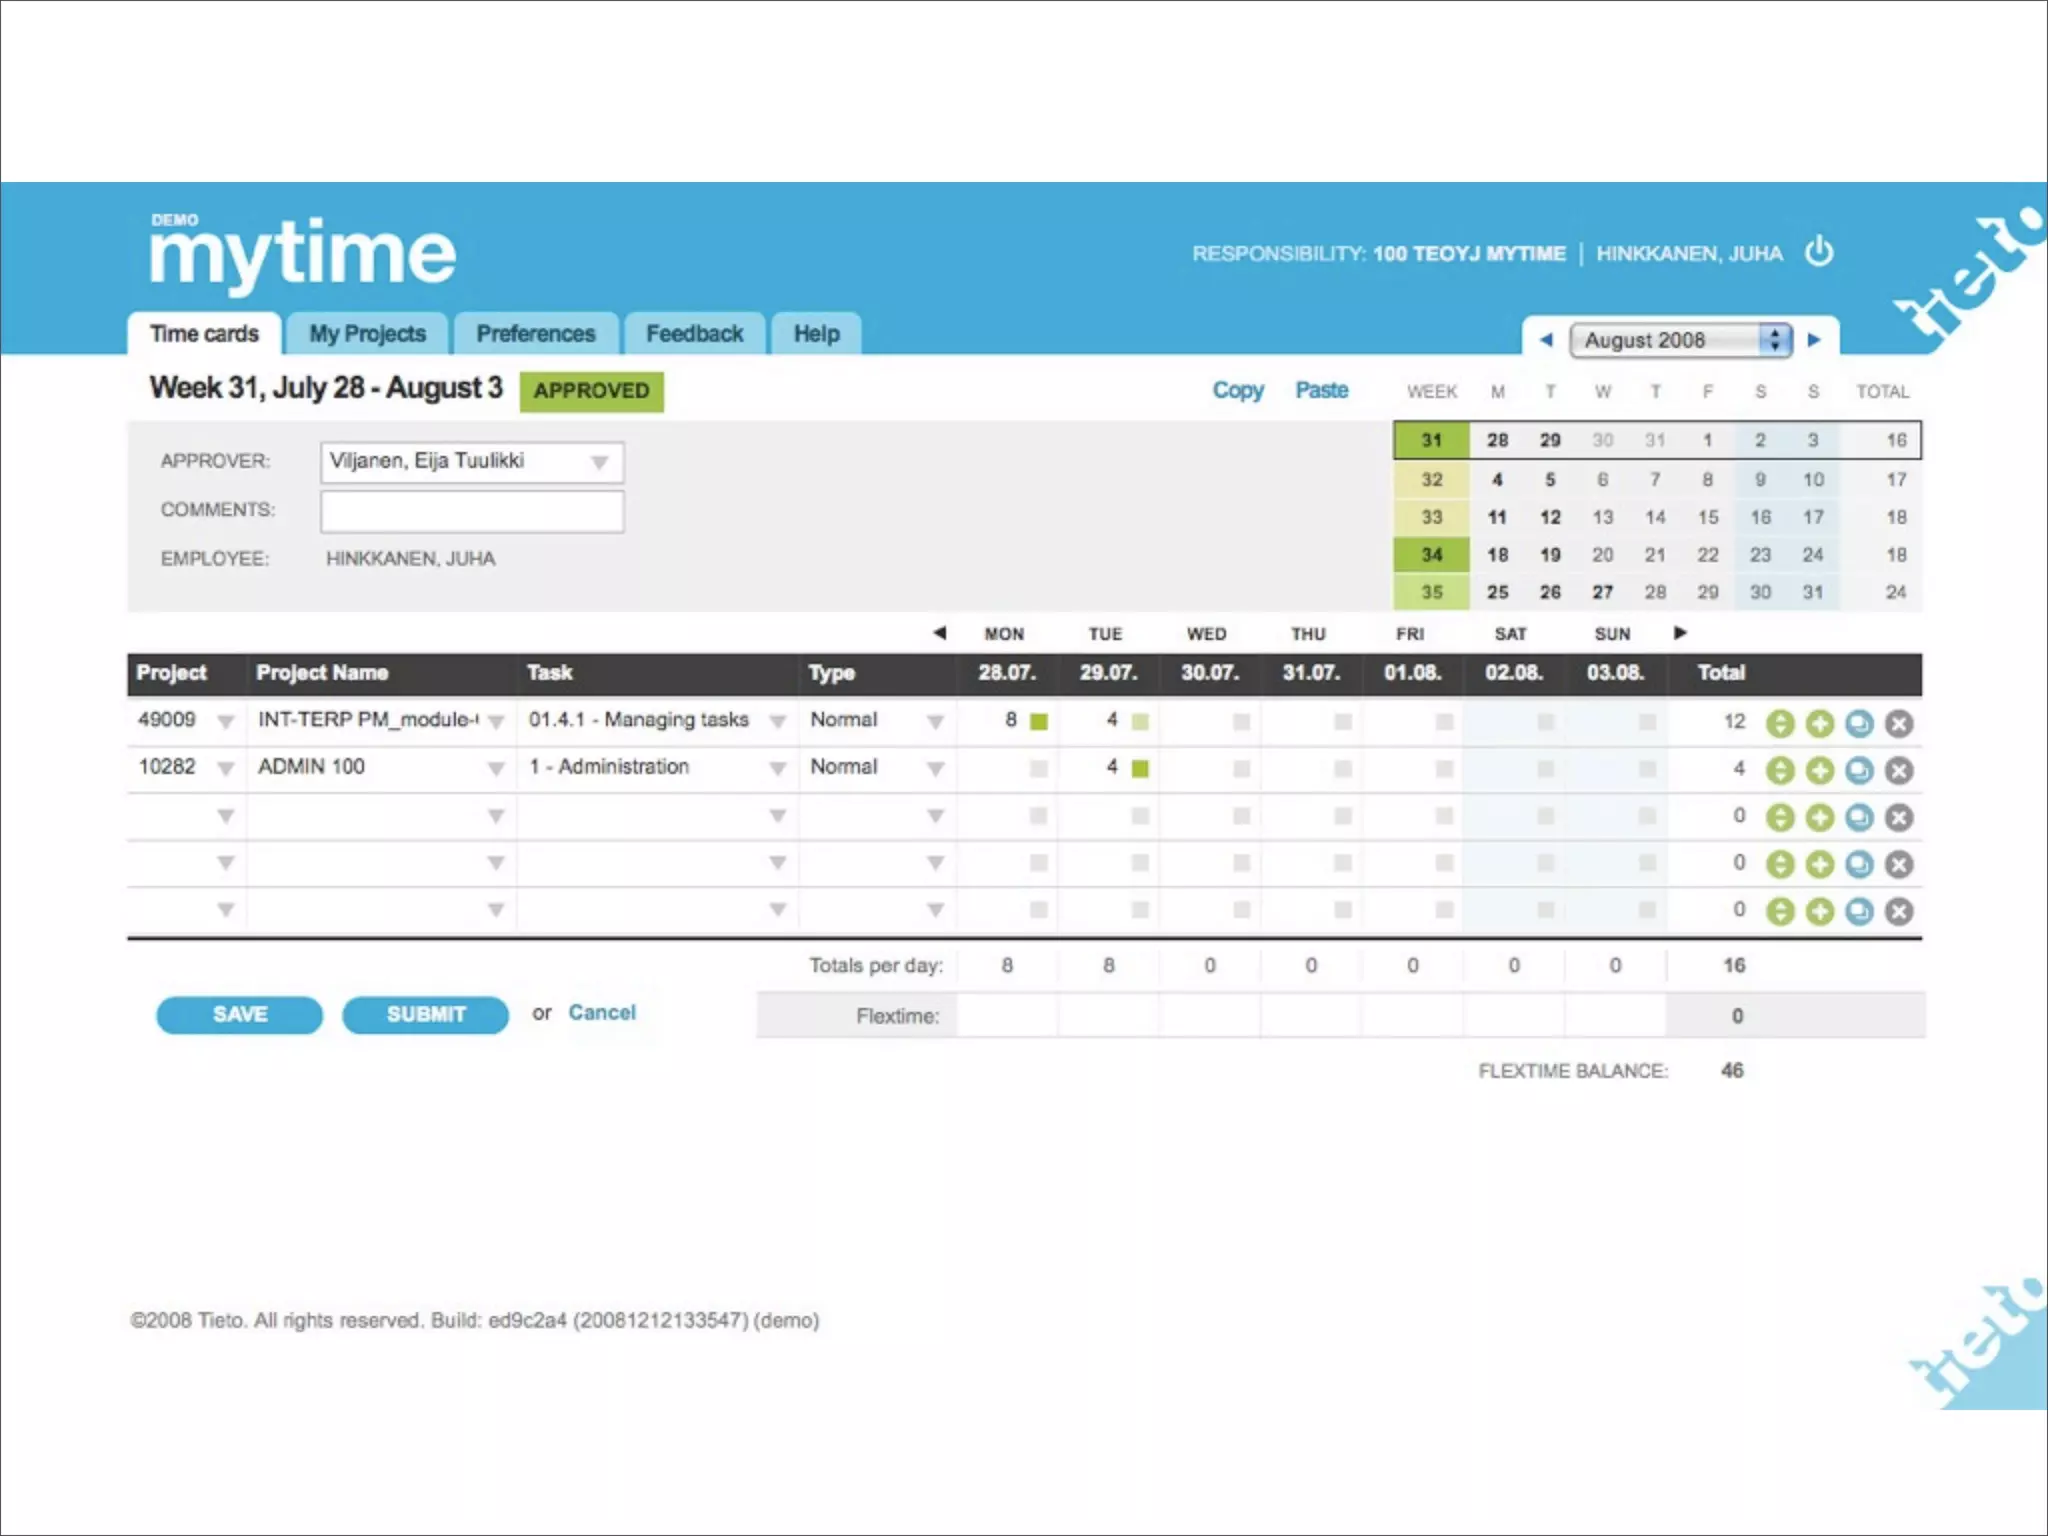2048x1536 pixels.
Task: Toggle green marker beside Monday 8 hours entry
Action: (x=1039, y=722)
